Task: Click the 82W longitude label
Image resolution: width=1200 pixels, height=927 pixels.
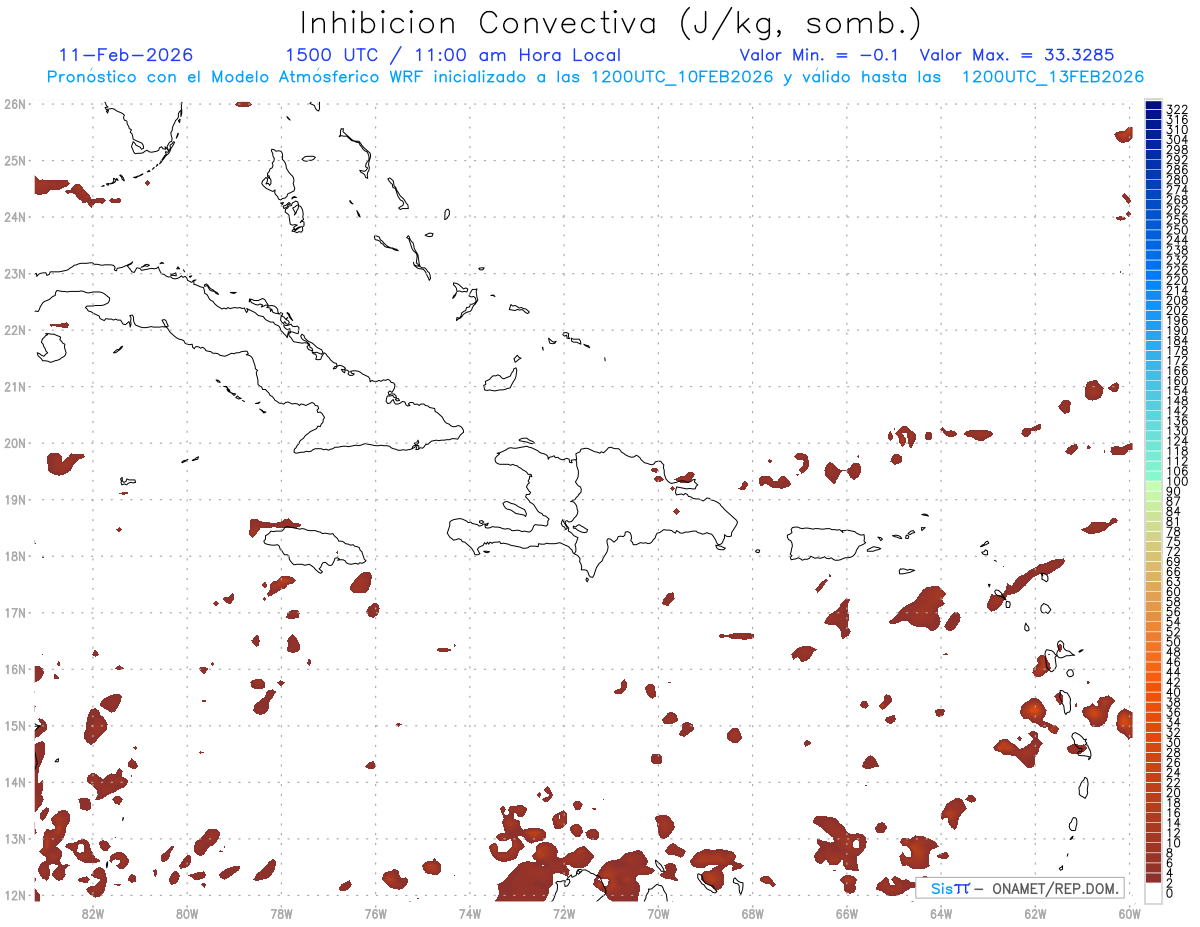Action: 93,913
